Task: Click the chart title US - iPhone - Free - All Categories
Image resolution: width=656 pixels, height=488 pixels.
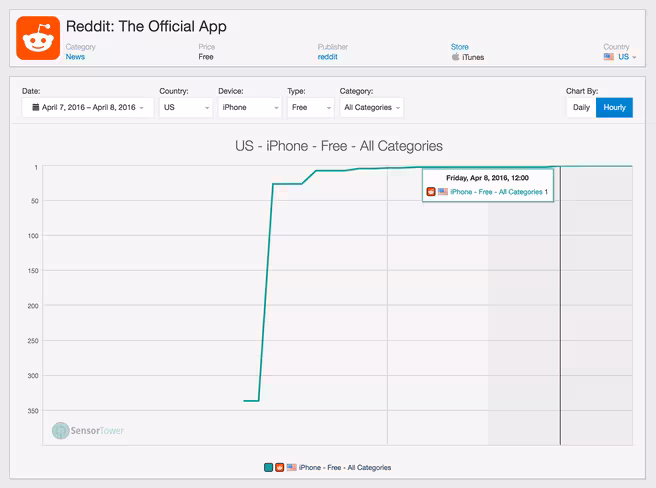Action: click(339, 146)
